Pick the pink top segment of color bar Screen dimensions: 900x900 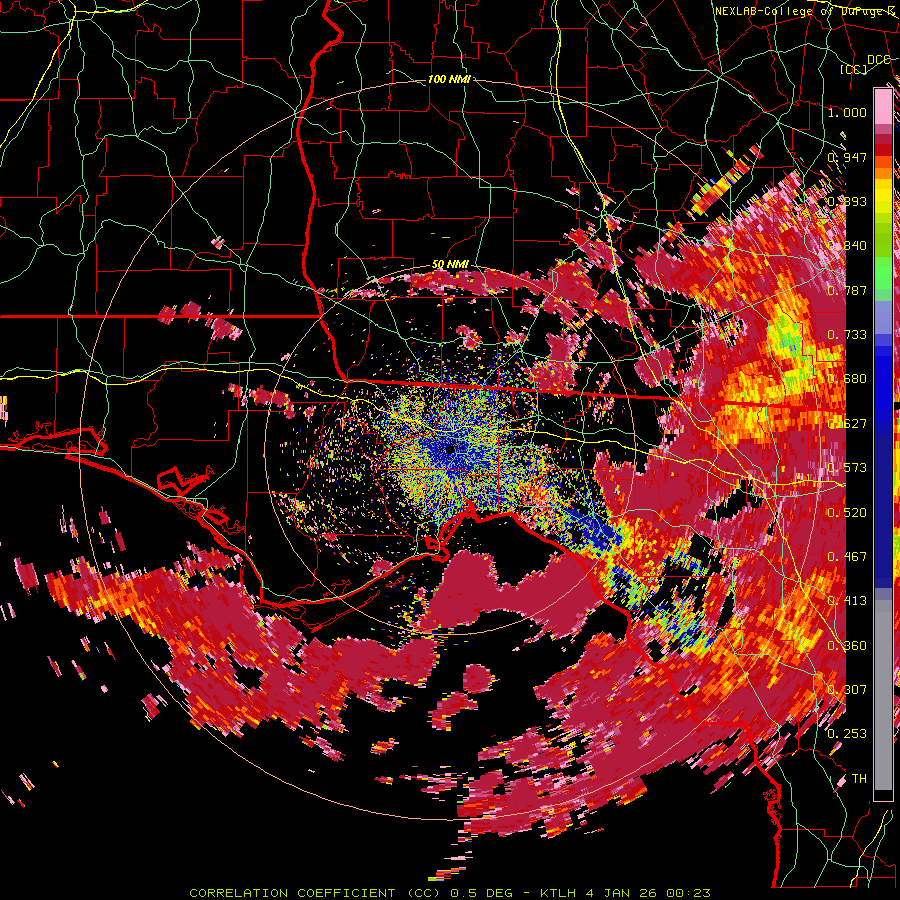883,106
